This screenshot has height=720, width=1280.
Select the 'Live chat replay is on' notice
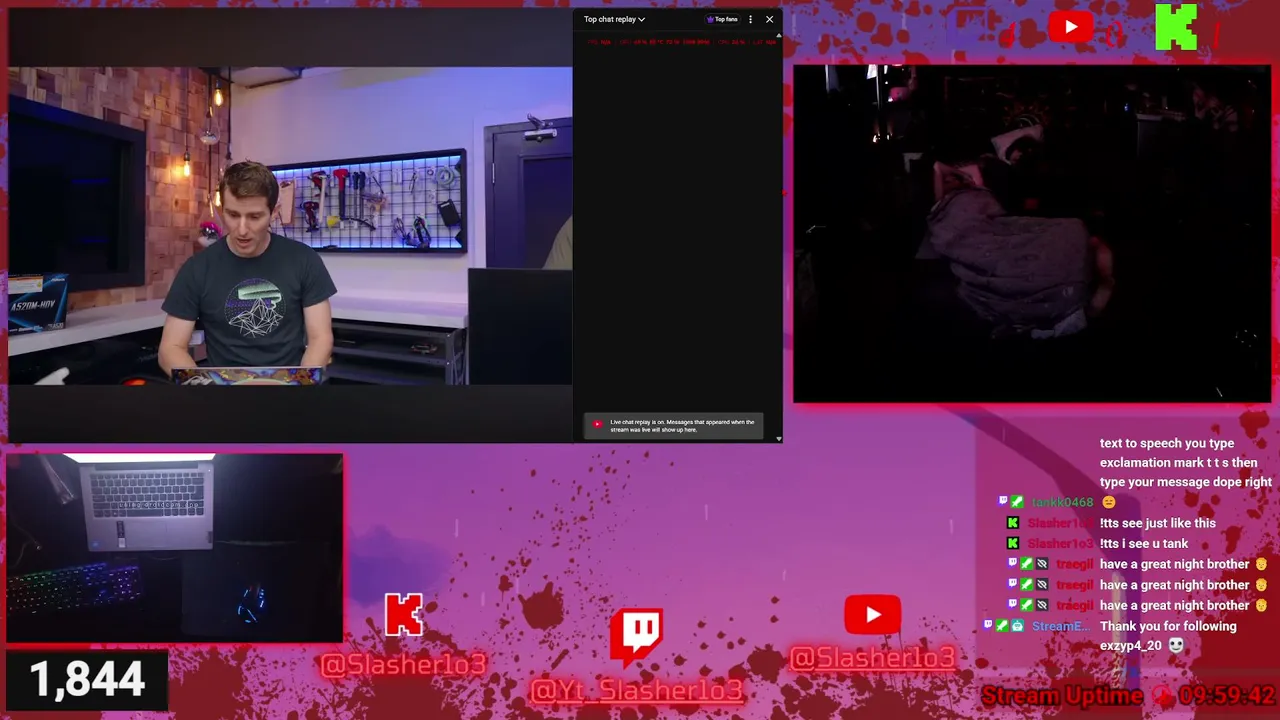pos(673,426)
